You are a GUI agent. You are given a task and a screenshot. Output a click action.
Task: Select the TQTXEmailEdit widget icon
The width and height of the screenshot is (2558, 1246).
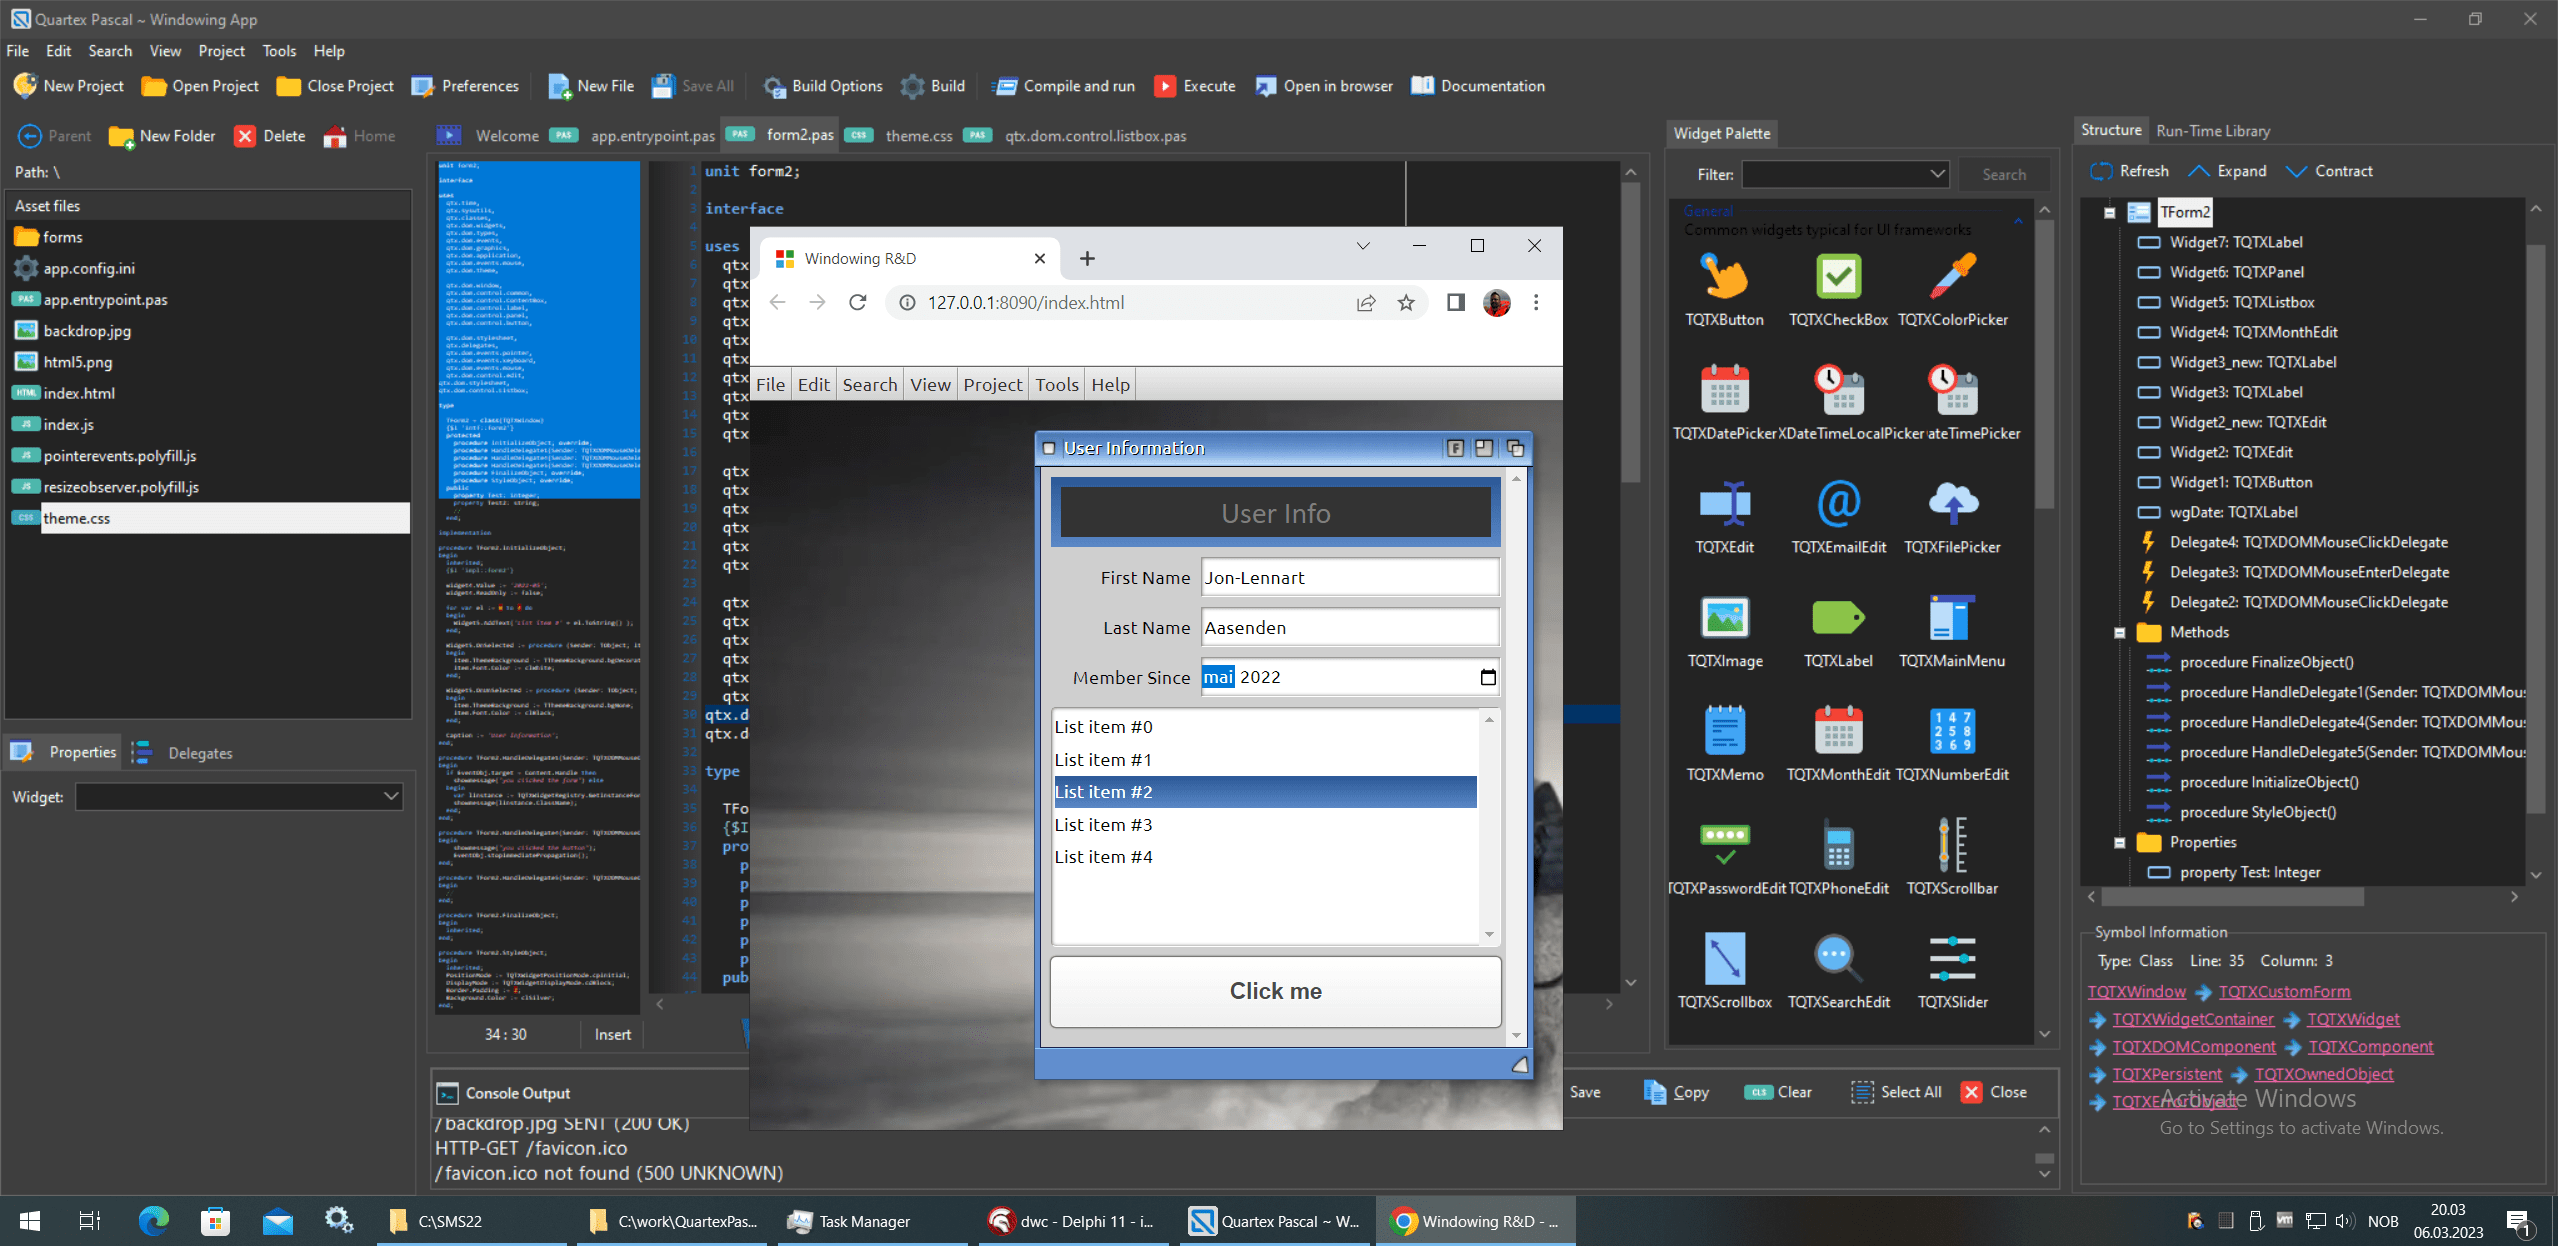[x=1838, y=504]
